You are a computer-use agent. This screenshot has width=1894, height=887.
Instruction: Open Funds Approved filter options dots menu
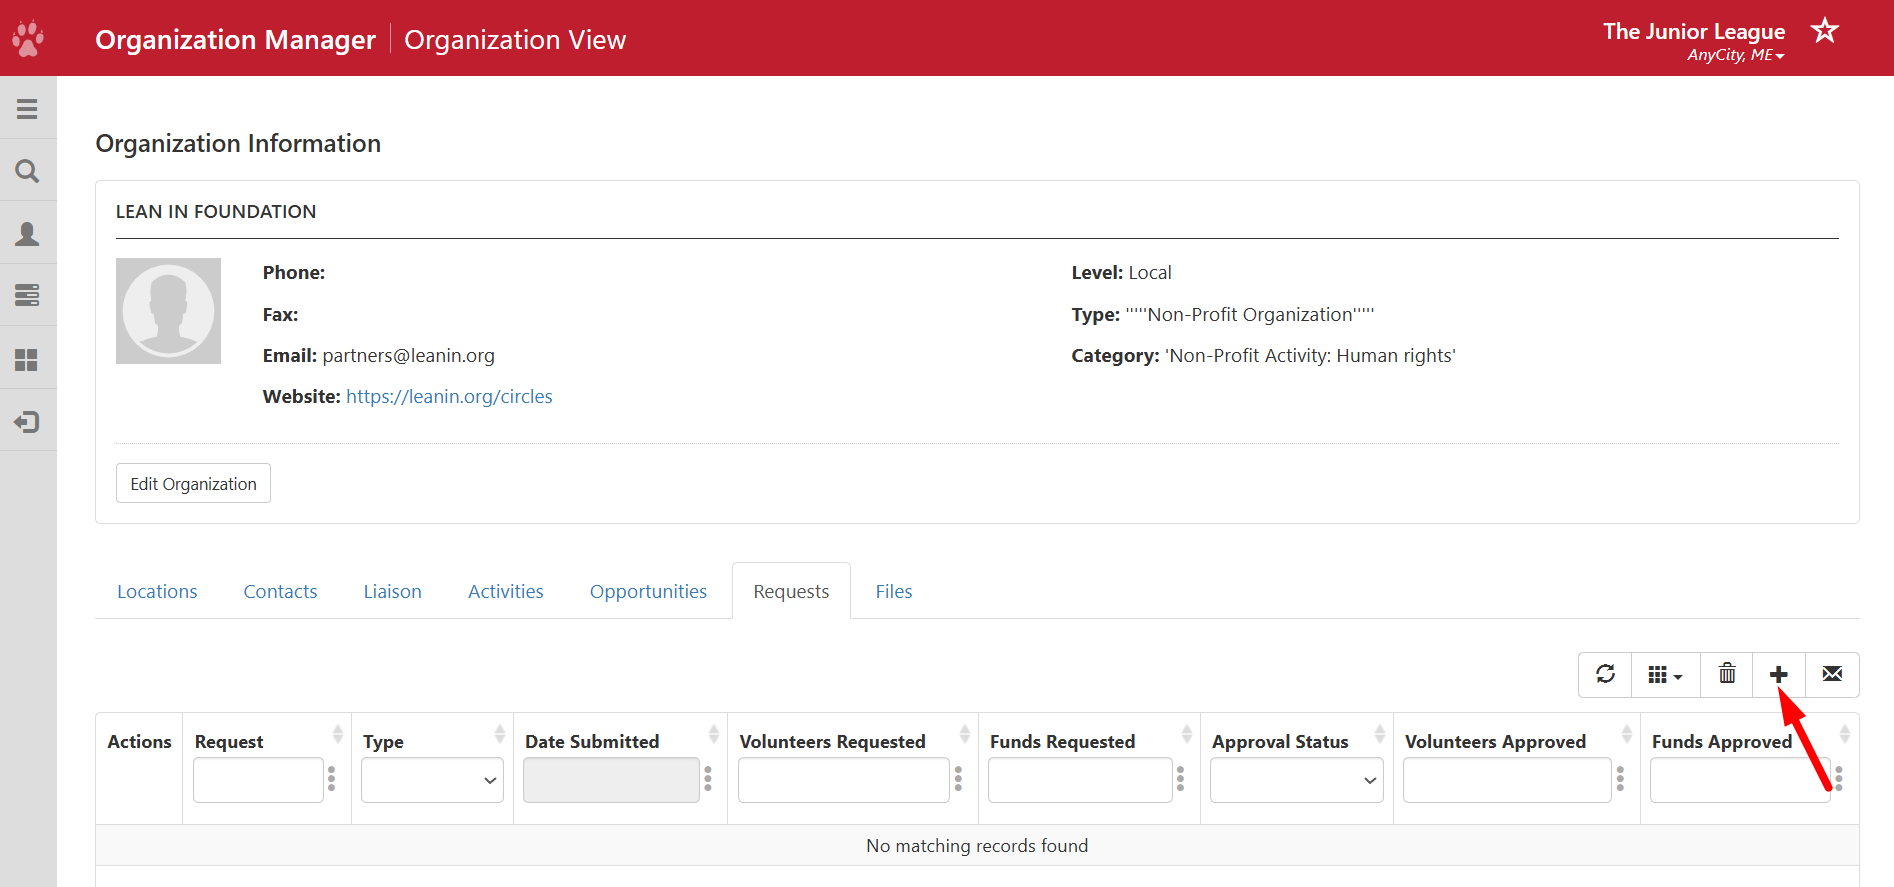(1839, 779)
